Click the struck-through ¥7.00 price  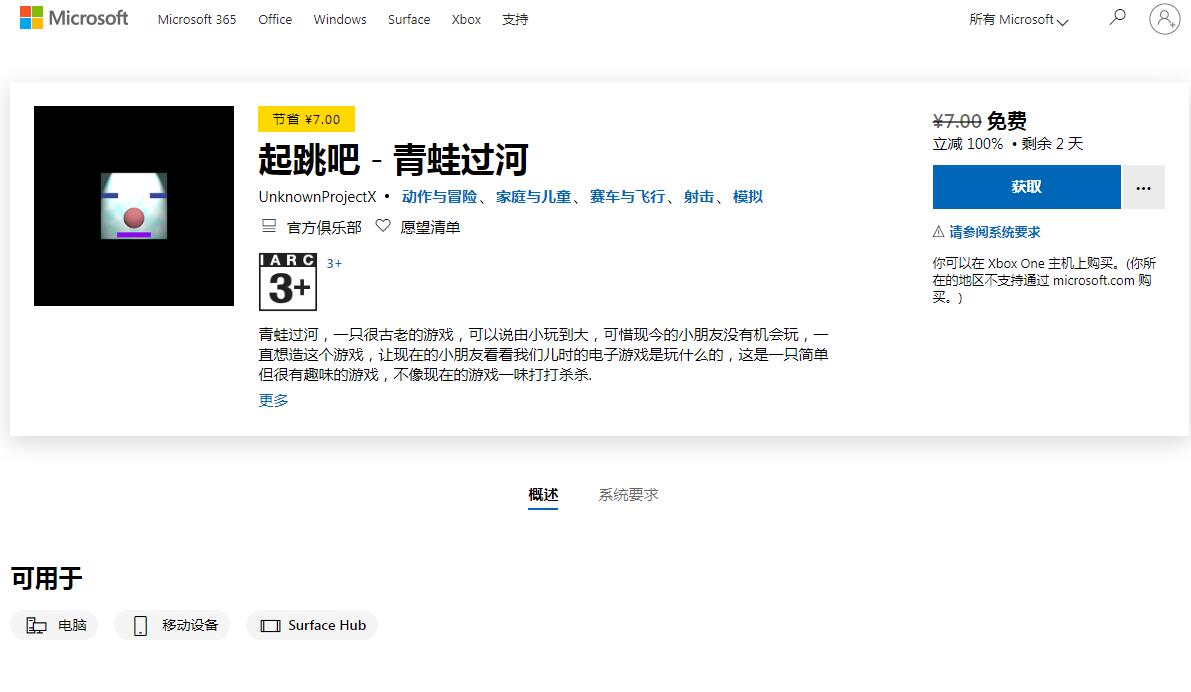tap(957, 121)
